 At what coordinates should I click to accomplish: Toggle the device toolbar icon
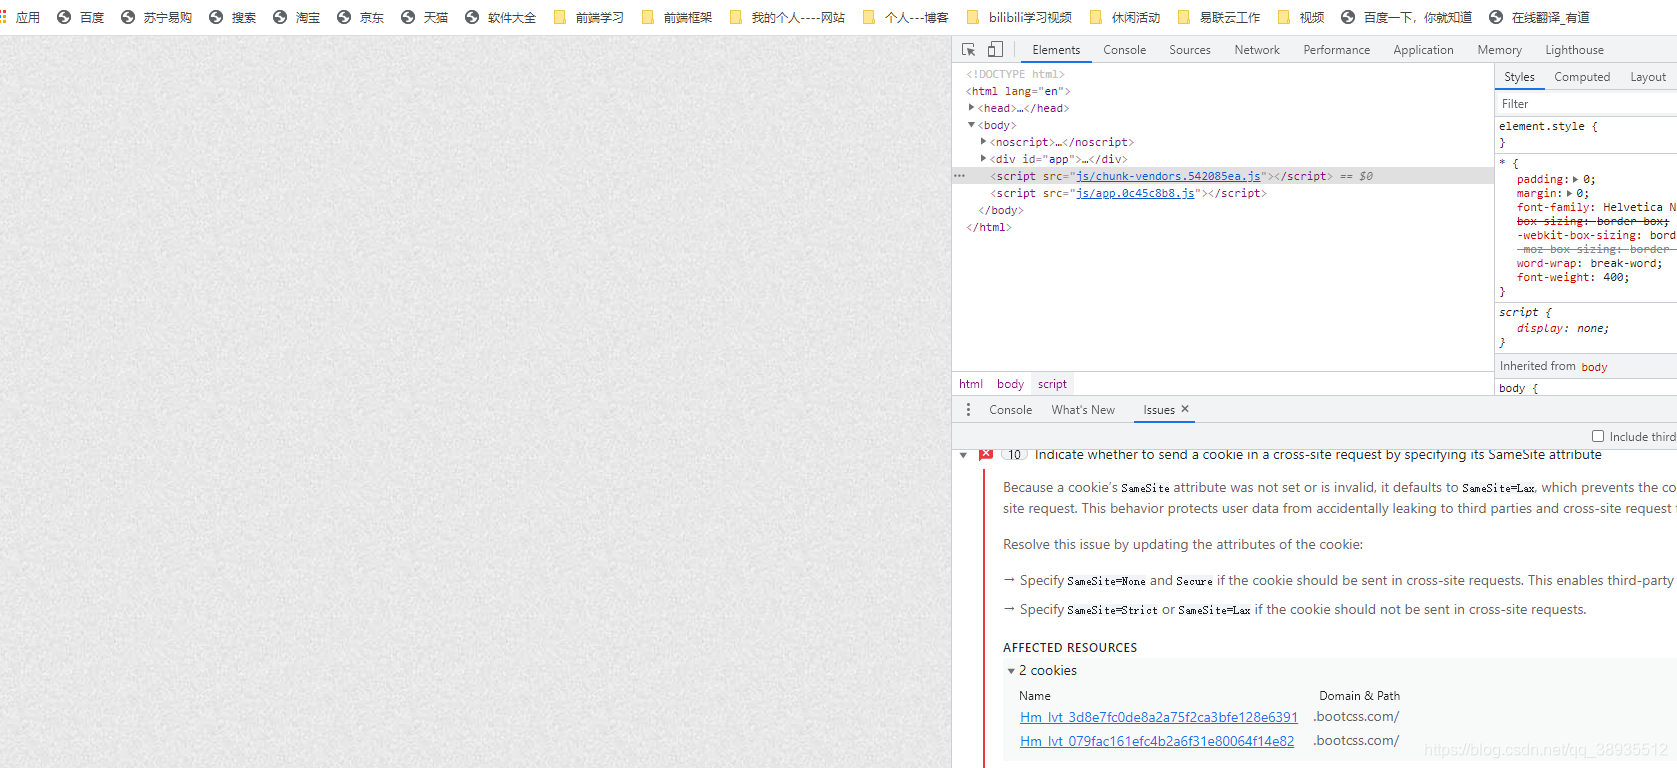(x=995, y=49)
